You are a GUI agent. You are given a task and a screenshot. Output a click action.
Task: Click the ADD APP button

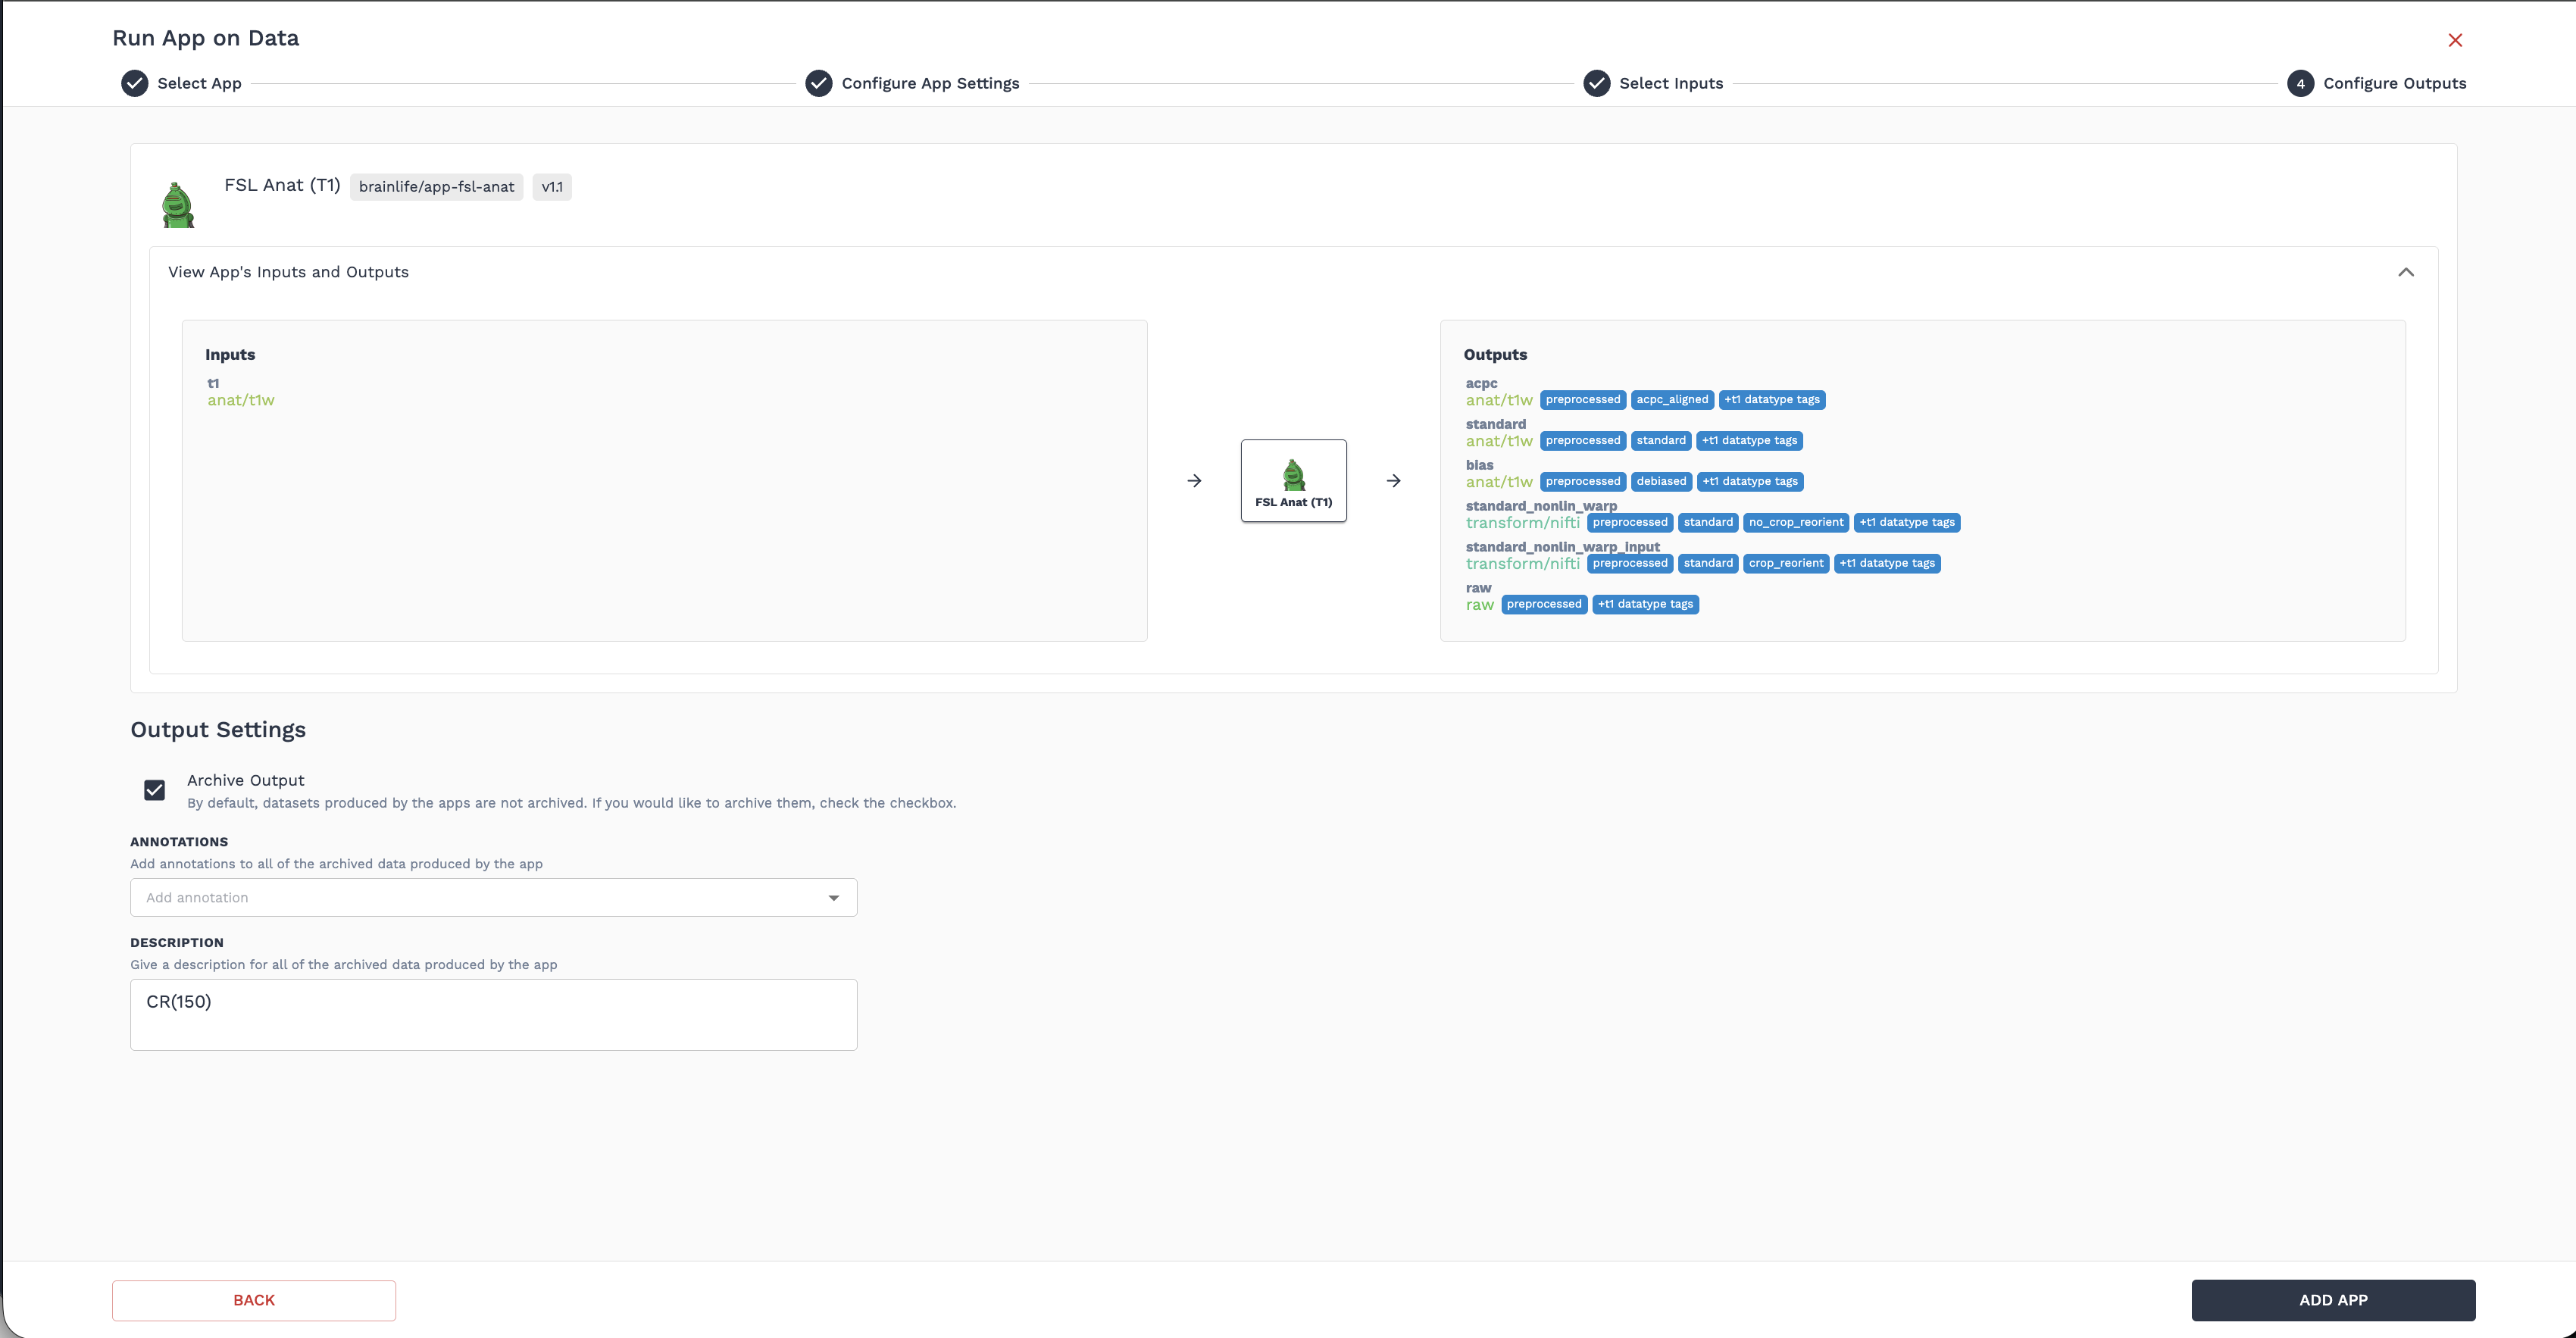[x=2333, y=1300]
